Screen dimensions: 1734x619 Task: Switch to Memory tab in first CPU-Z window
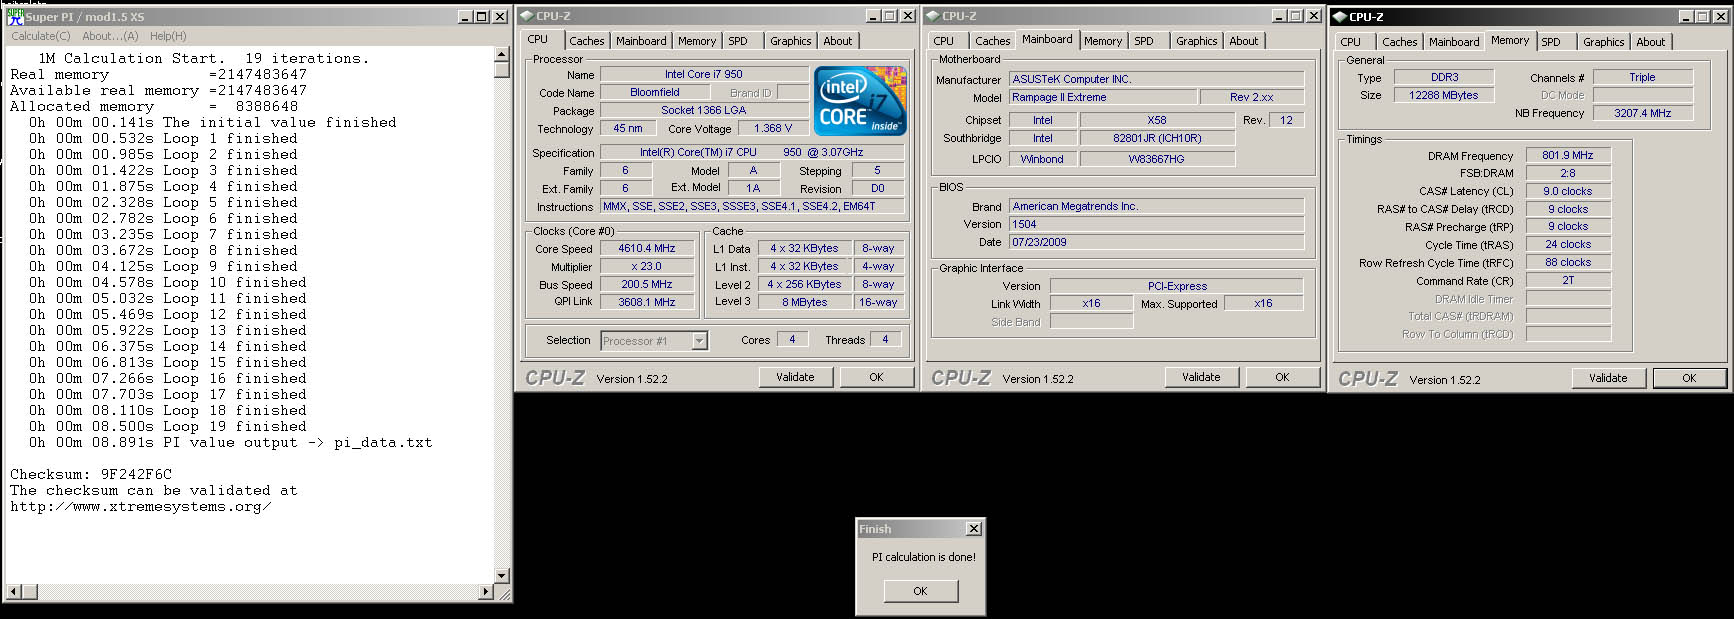pos(697,41)
